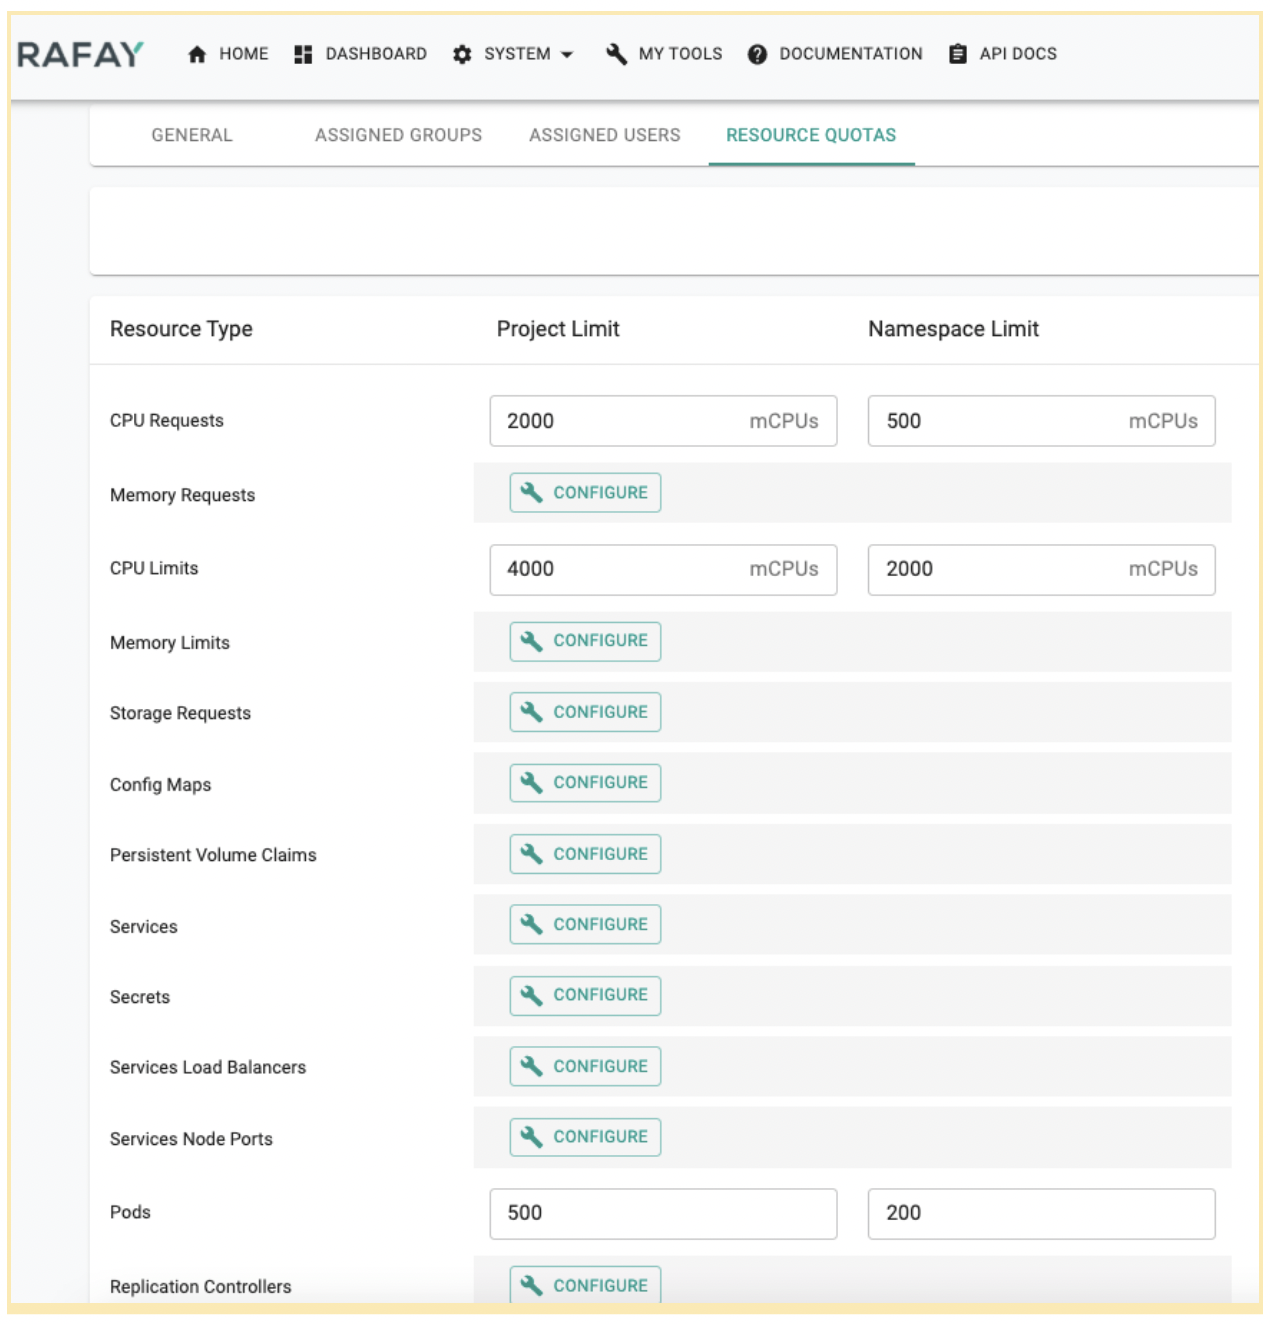Click the Replication Controllers label
Viewport: 1270px width, 1324px height.
[x=201, y=1287]
